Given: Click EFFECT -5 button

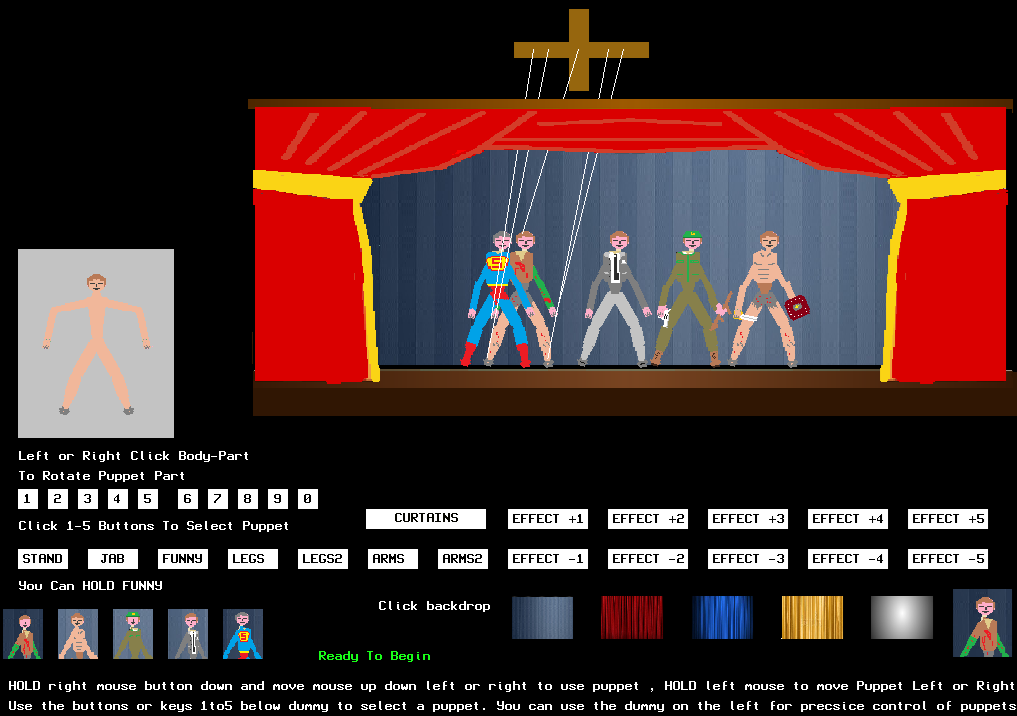Looking at the screenshot, I should click(x=948, y=559).
